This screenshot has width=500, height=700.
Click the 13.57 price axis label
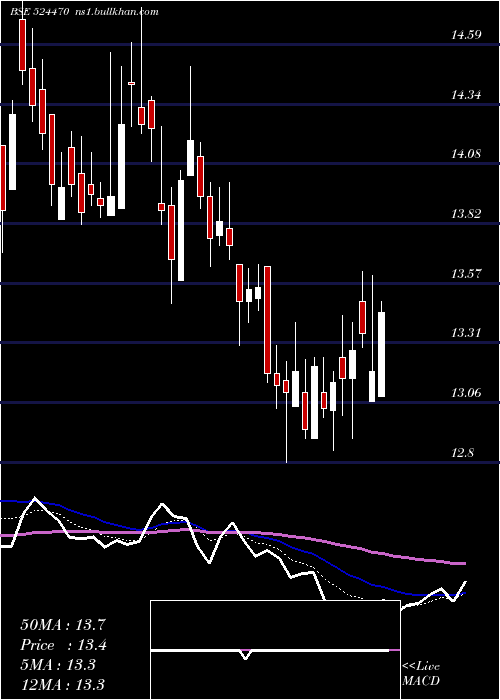tap(466, 273)
